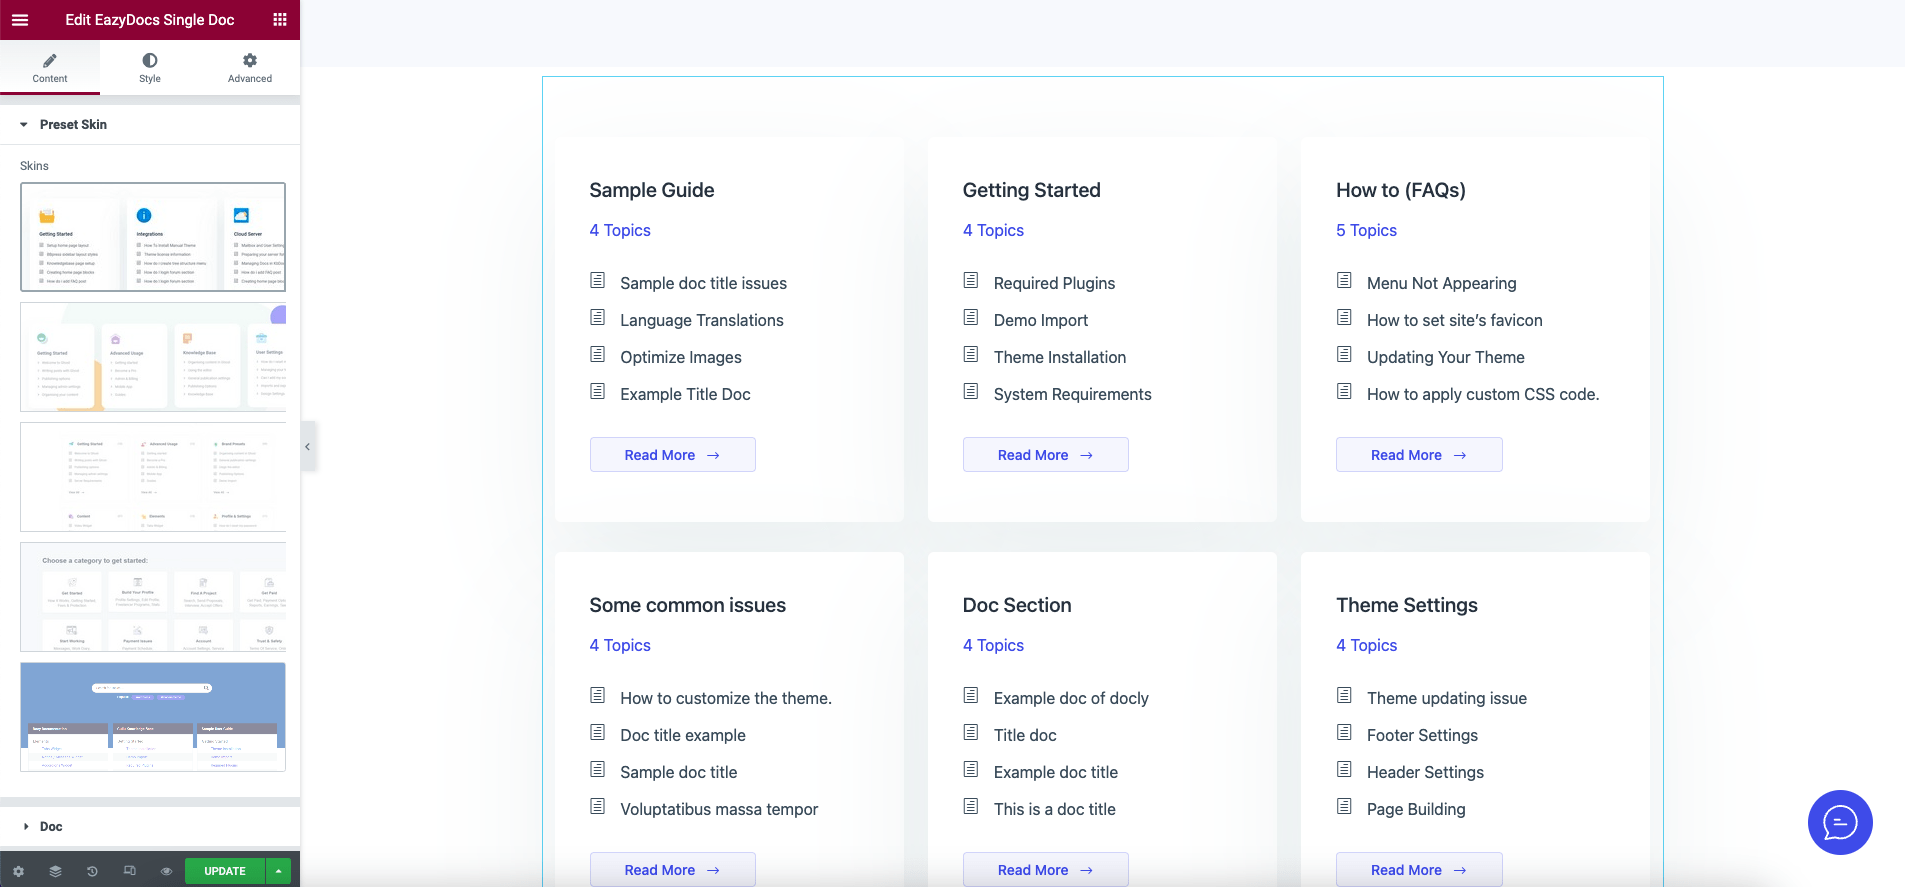Collapse the editor panel with side arrow
This screenshot has height=887, width=1905.
(x=308, y=447)
